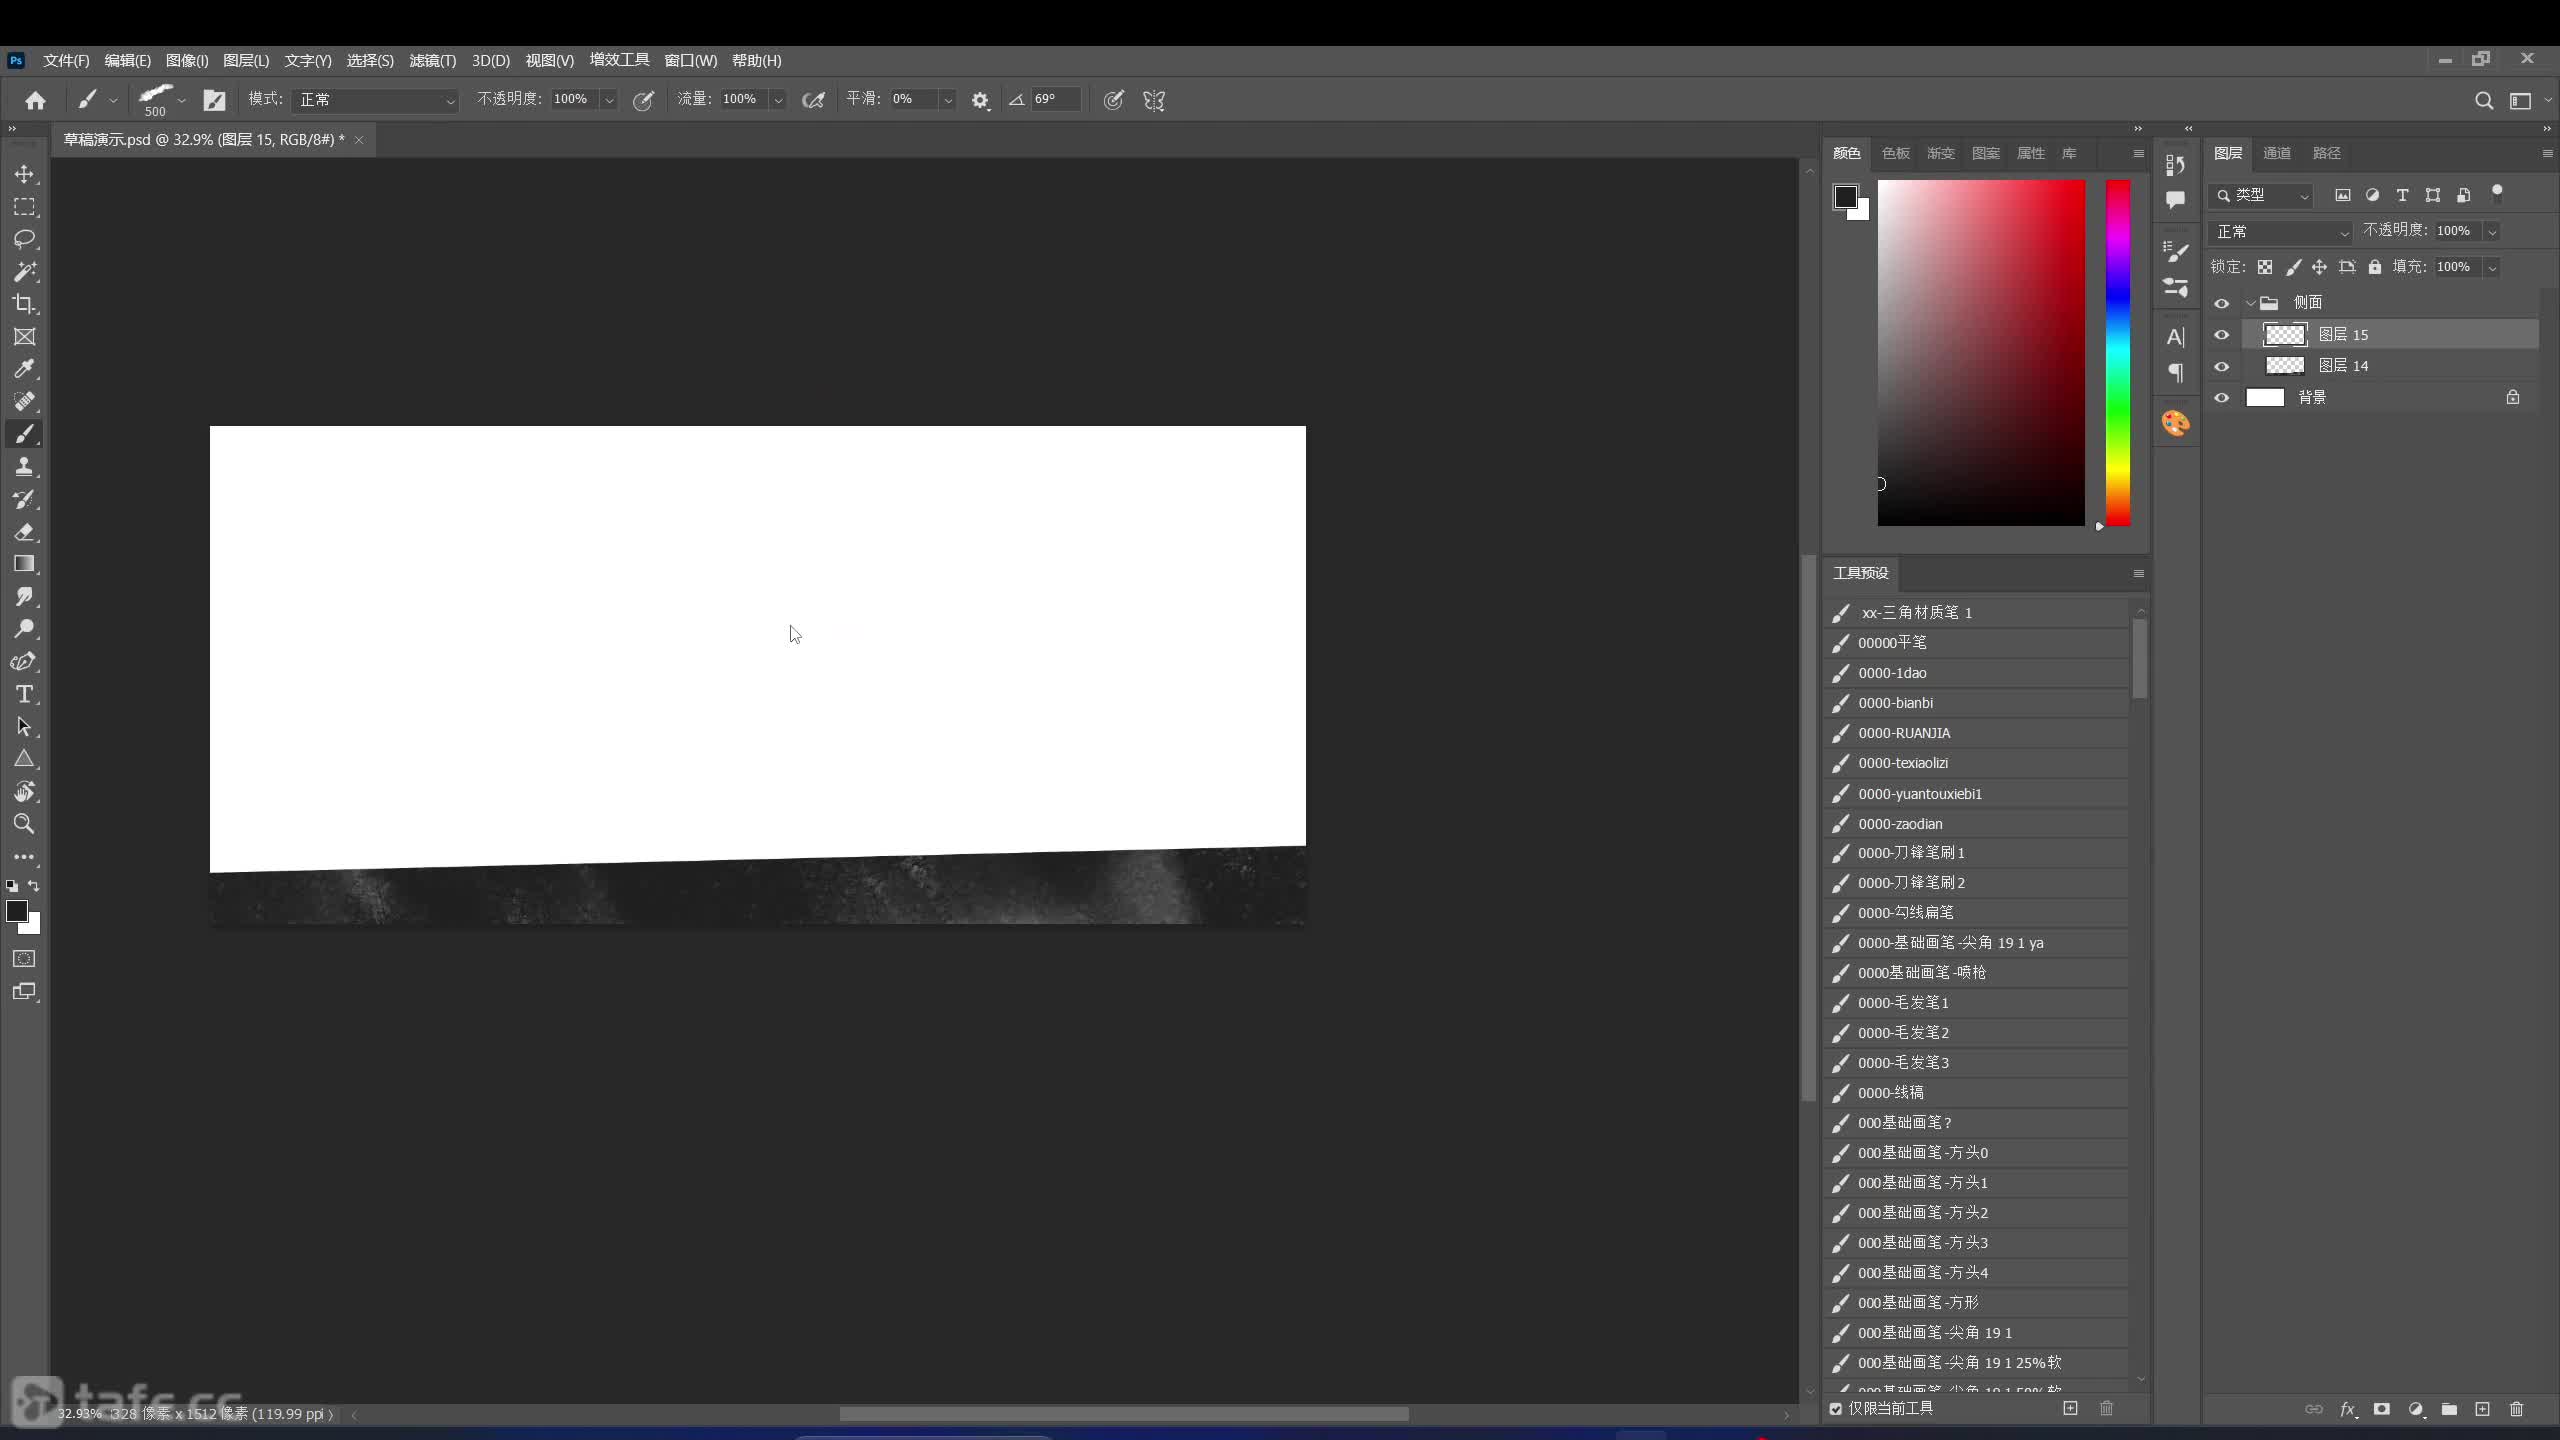
Task: Open the 滤镜(T) menu
Action: pos(432,61)
